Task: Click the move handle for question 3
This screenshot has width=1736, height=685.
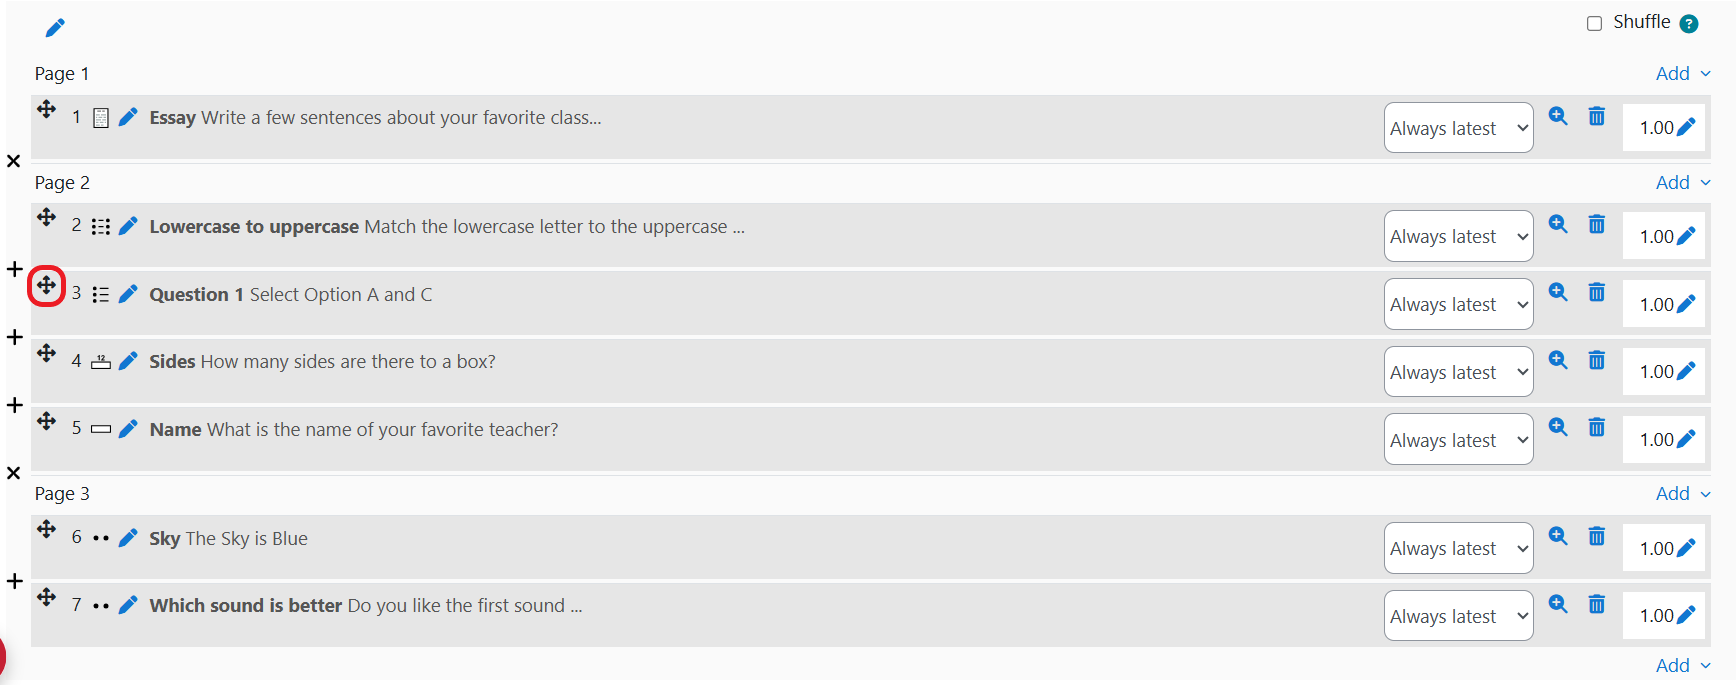Action: pyautogui.click(x=47, y=286)
